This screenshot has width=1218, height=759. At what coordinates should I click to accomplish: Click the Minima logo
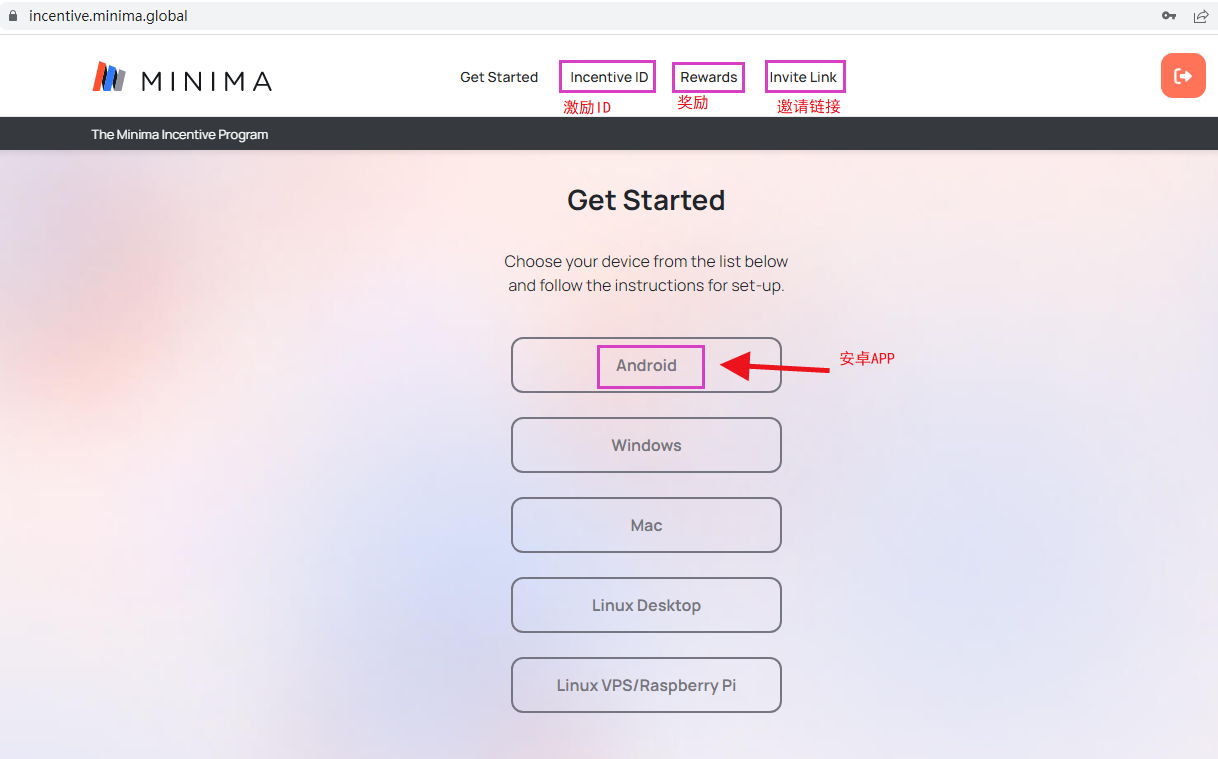pyautogui.click(x=182, y=77)
